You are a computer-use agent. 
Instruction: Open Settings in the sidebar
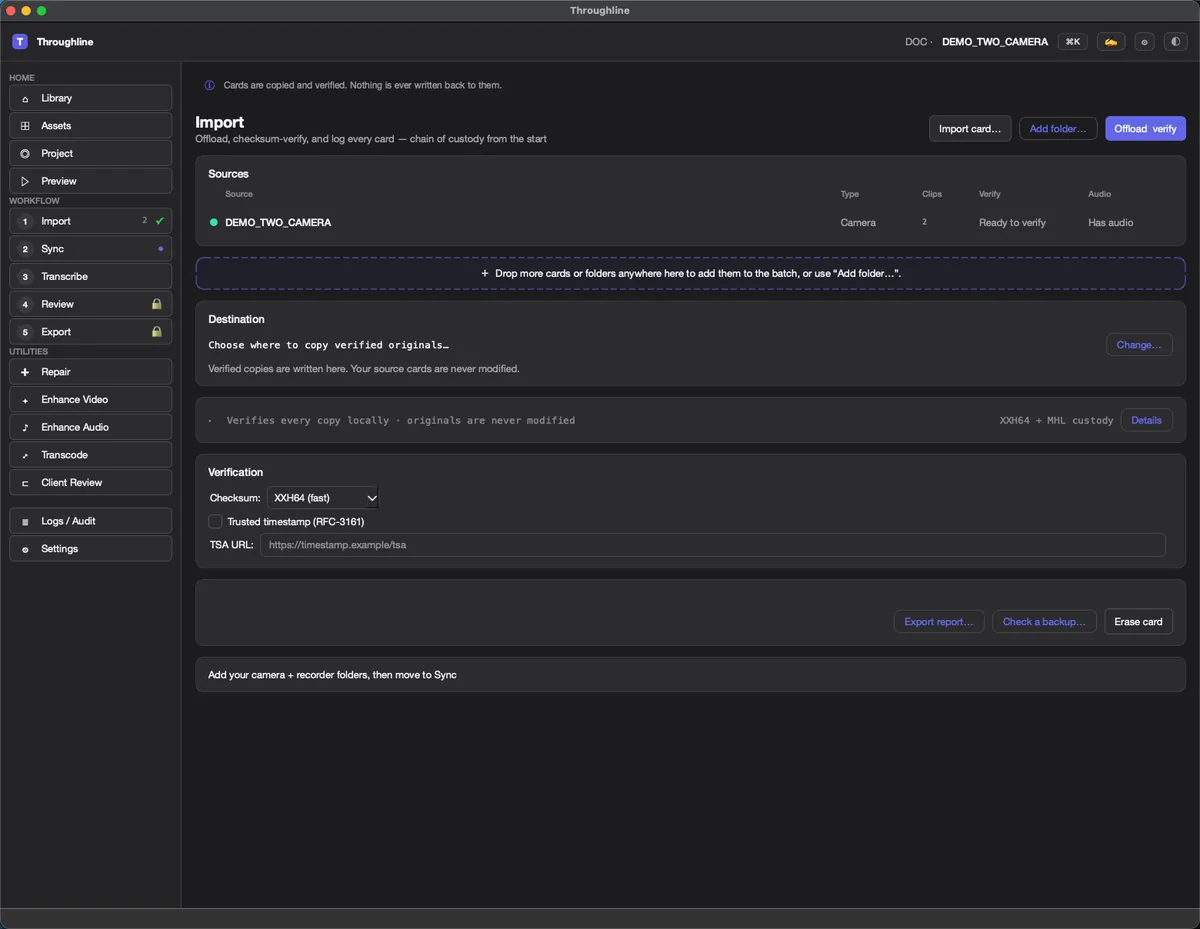pos(91,549)
